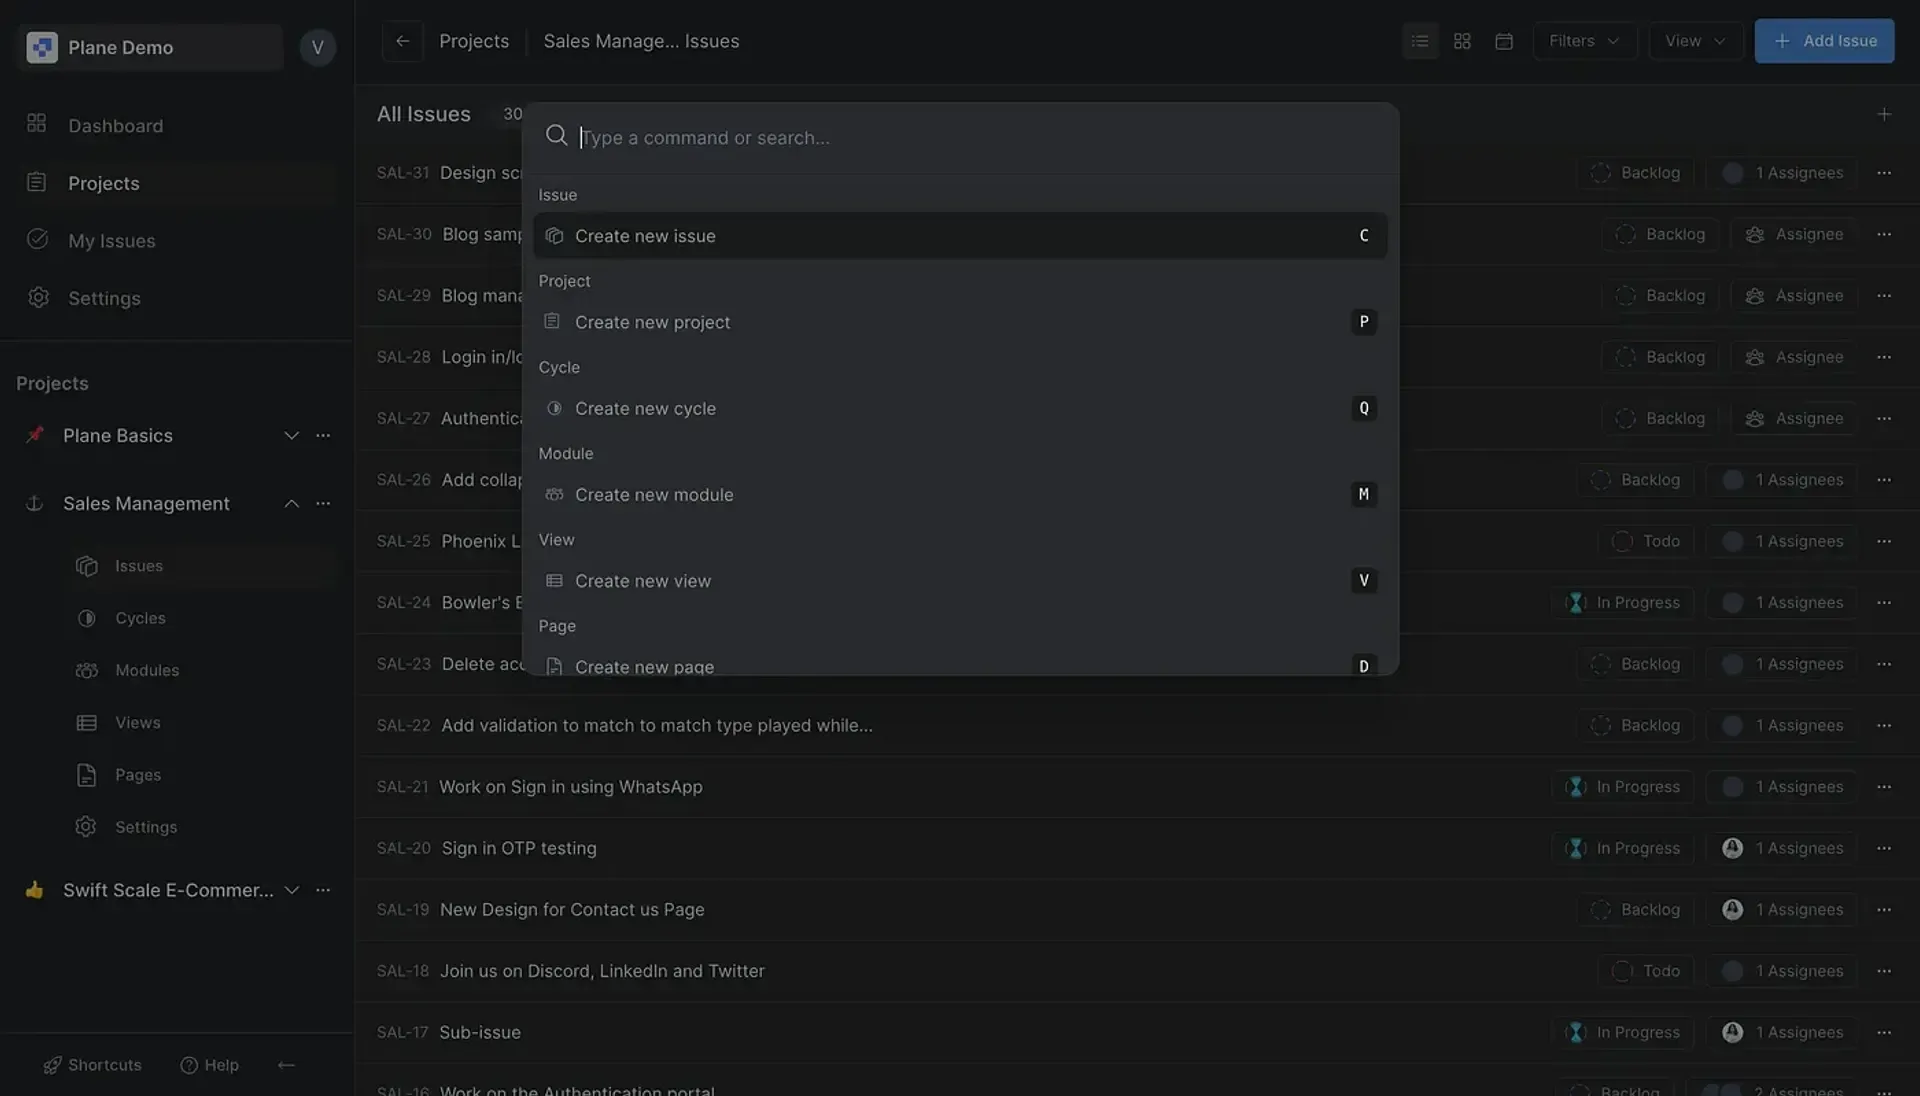Open the Filters dropdown
The image size is (1920, 1096).
pos(1584,41)
